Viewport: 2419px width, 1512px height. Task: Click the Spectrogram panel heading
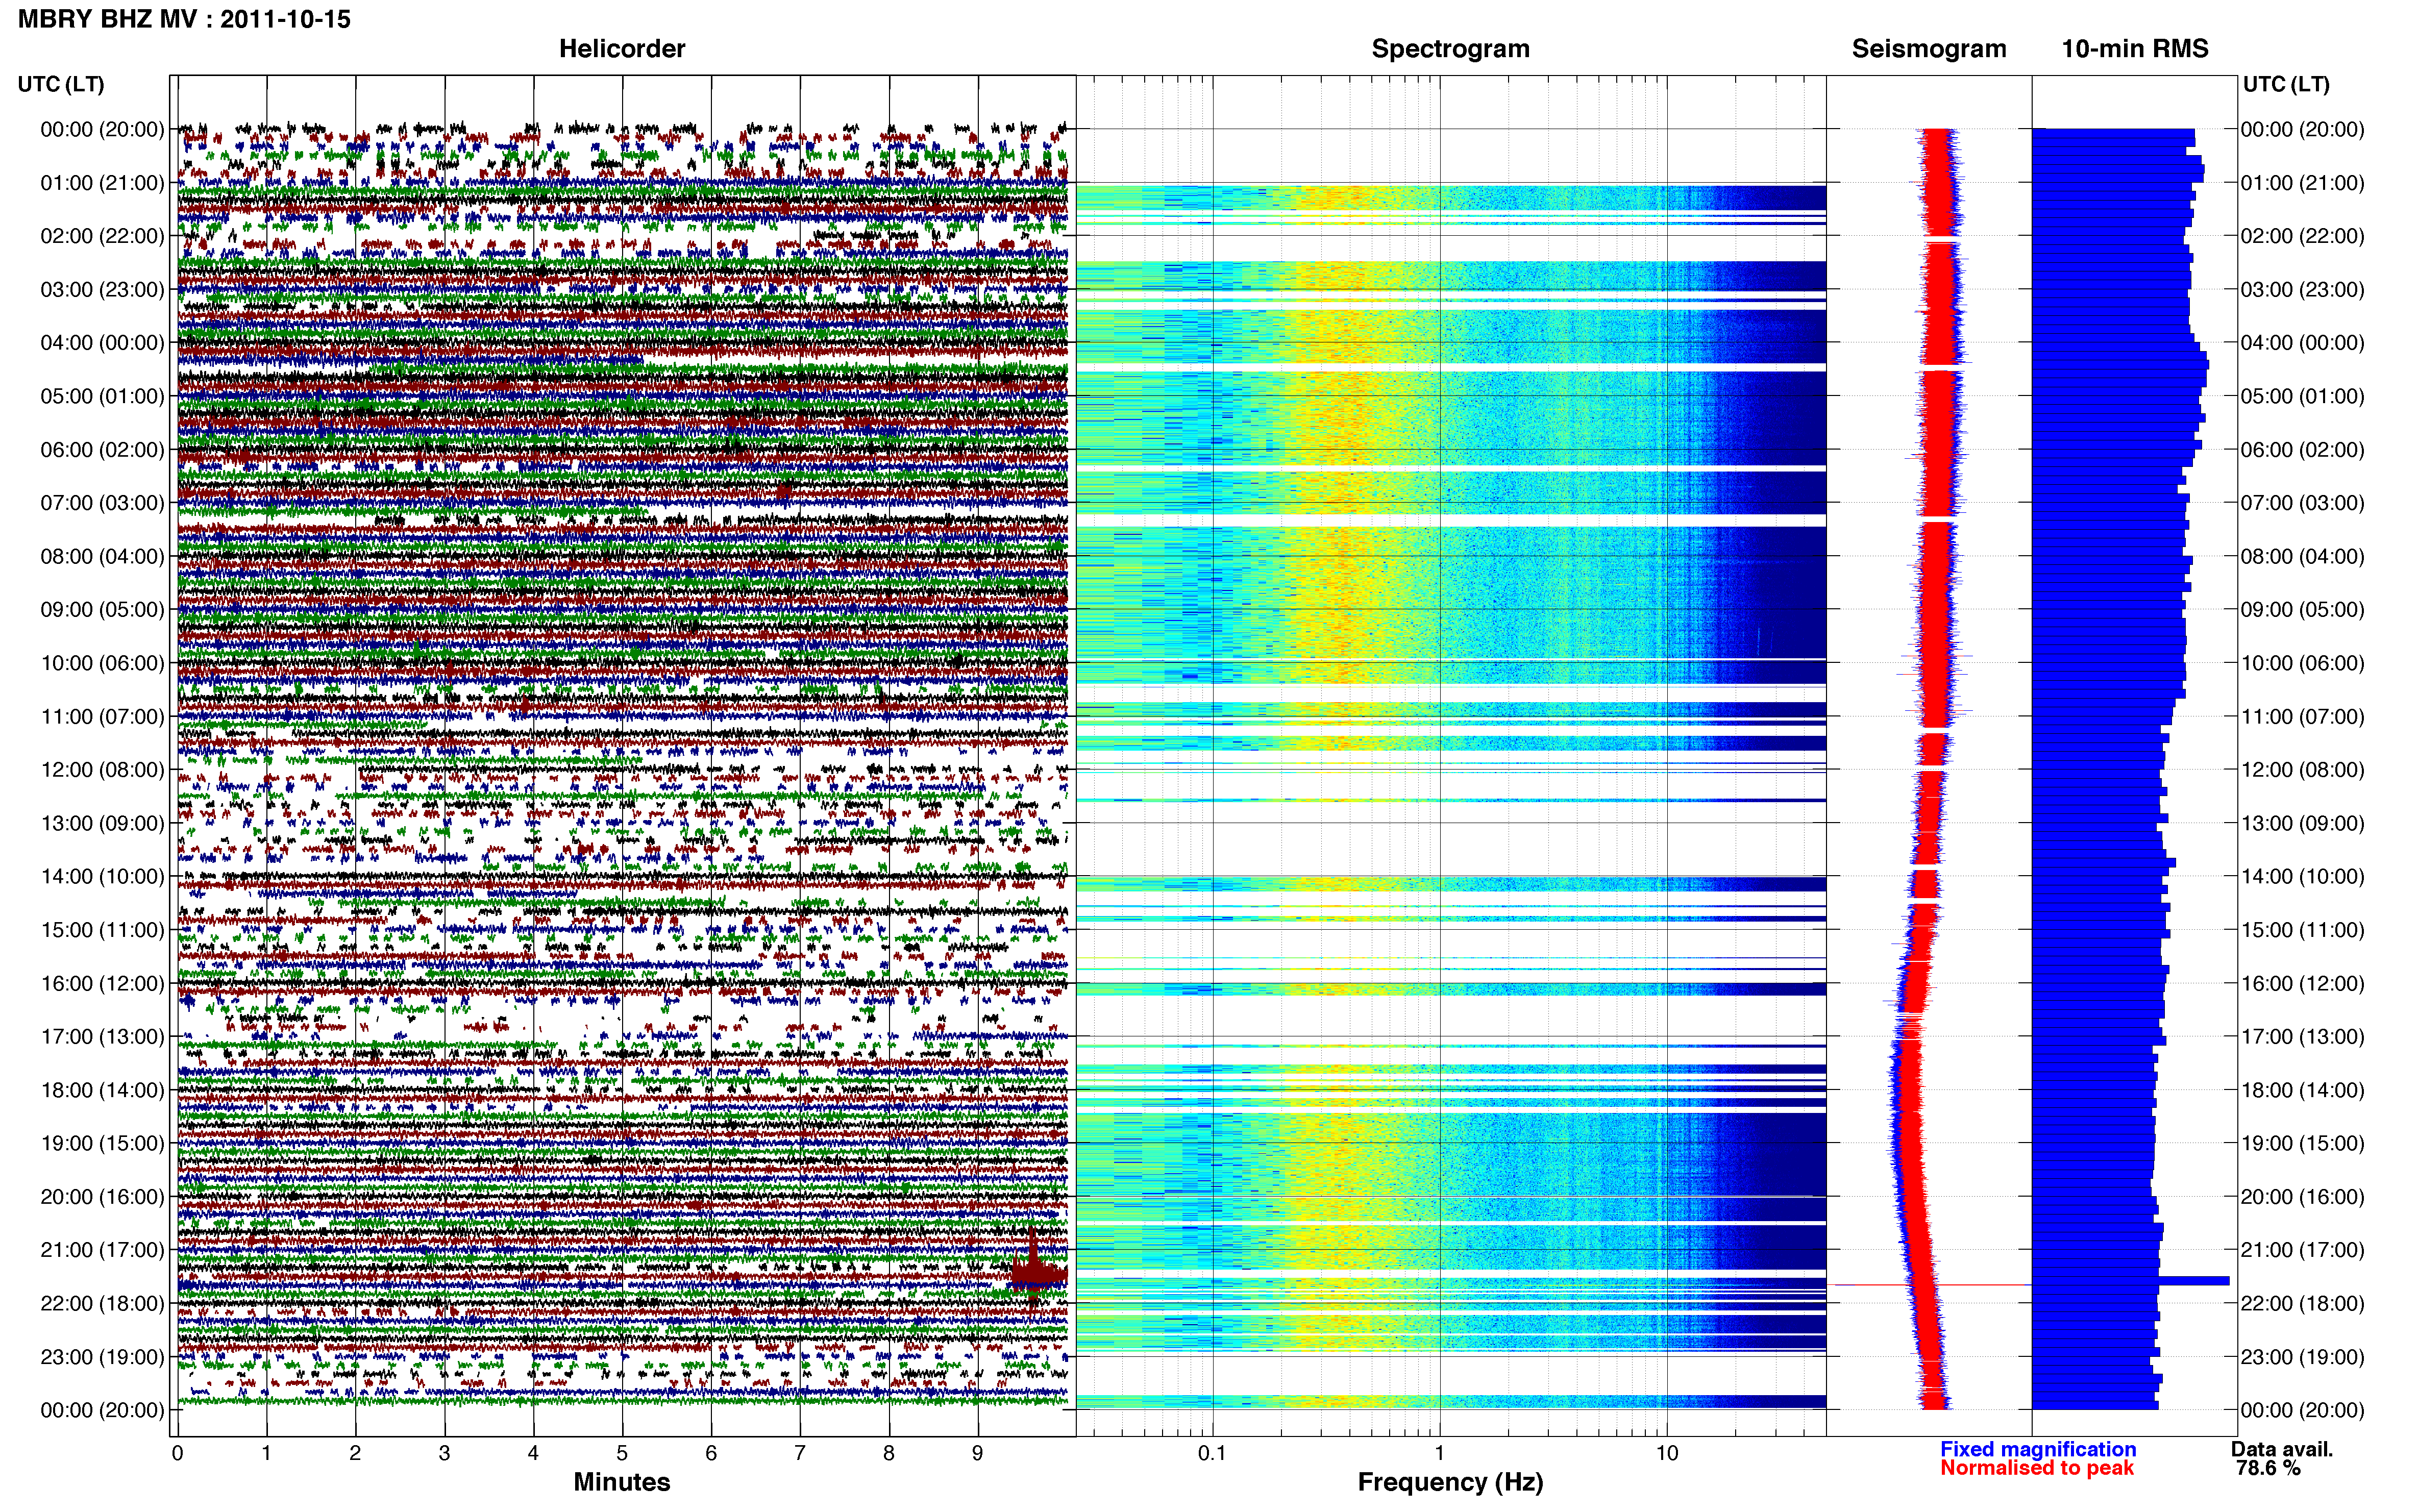pyautogui.click(x=1450, y=48)
